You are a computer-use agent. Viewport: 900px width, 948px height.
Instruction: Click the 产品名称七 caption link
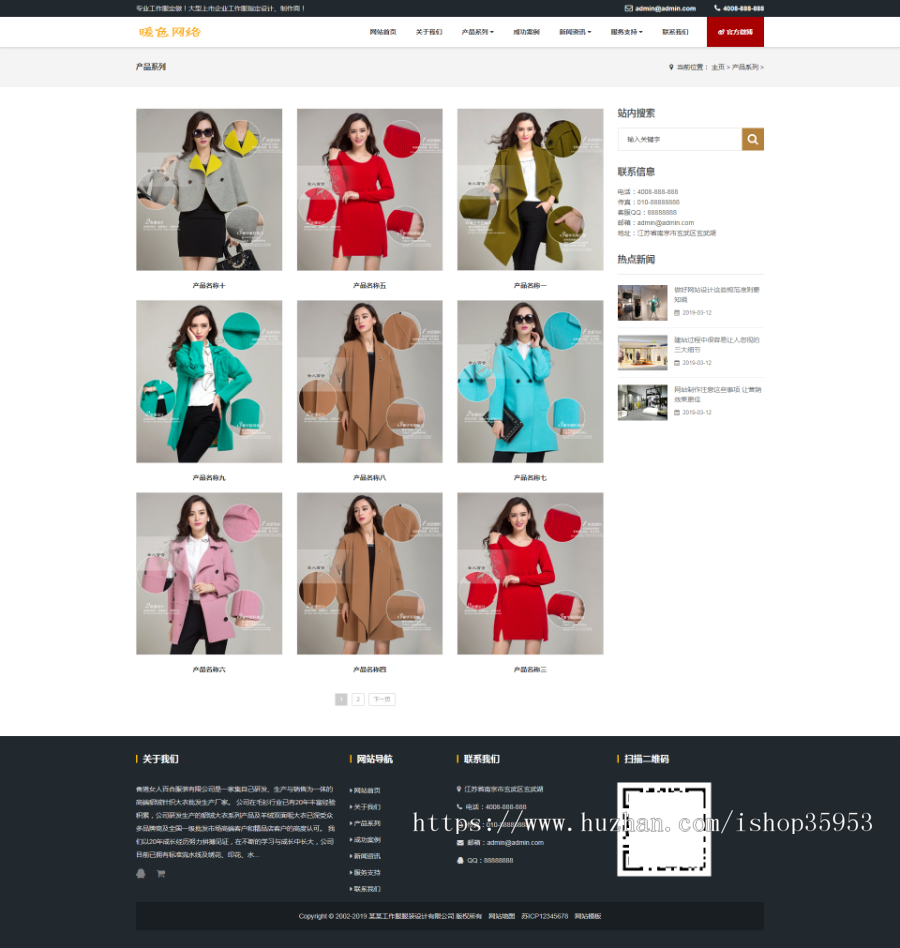click(x=530, y=478)
